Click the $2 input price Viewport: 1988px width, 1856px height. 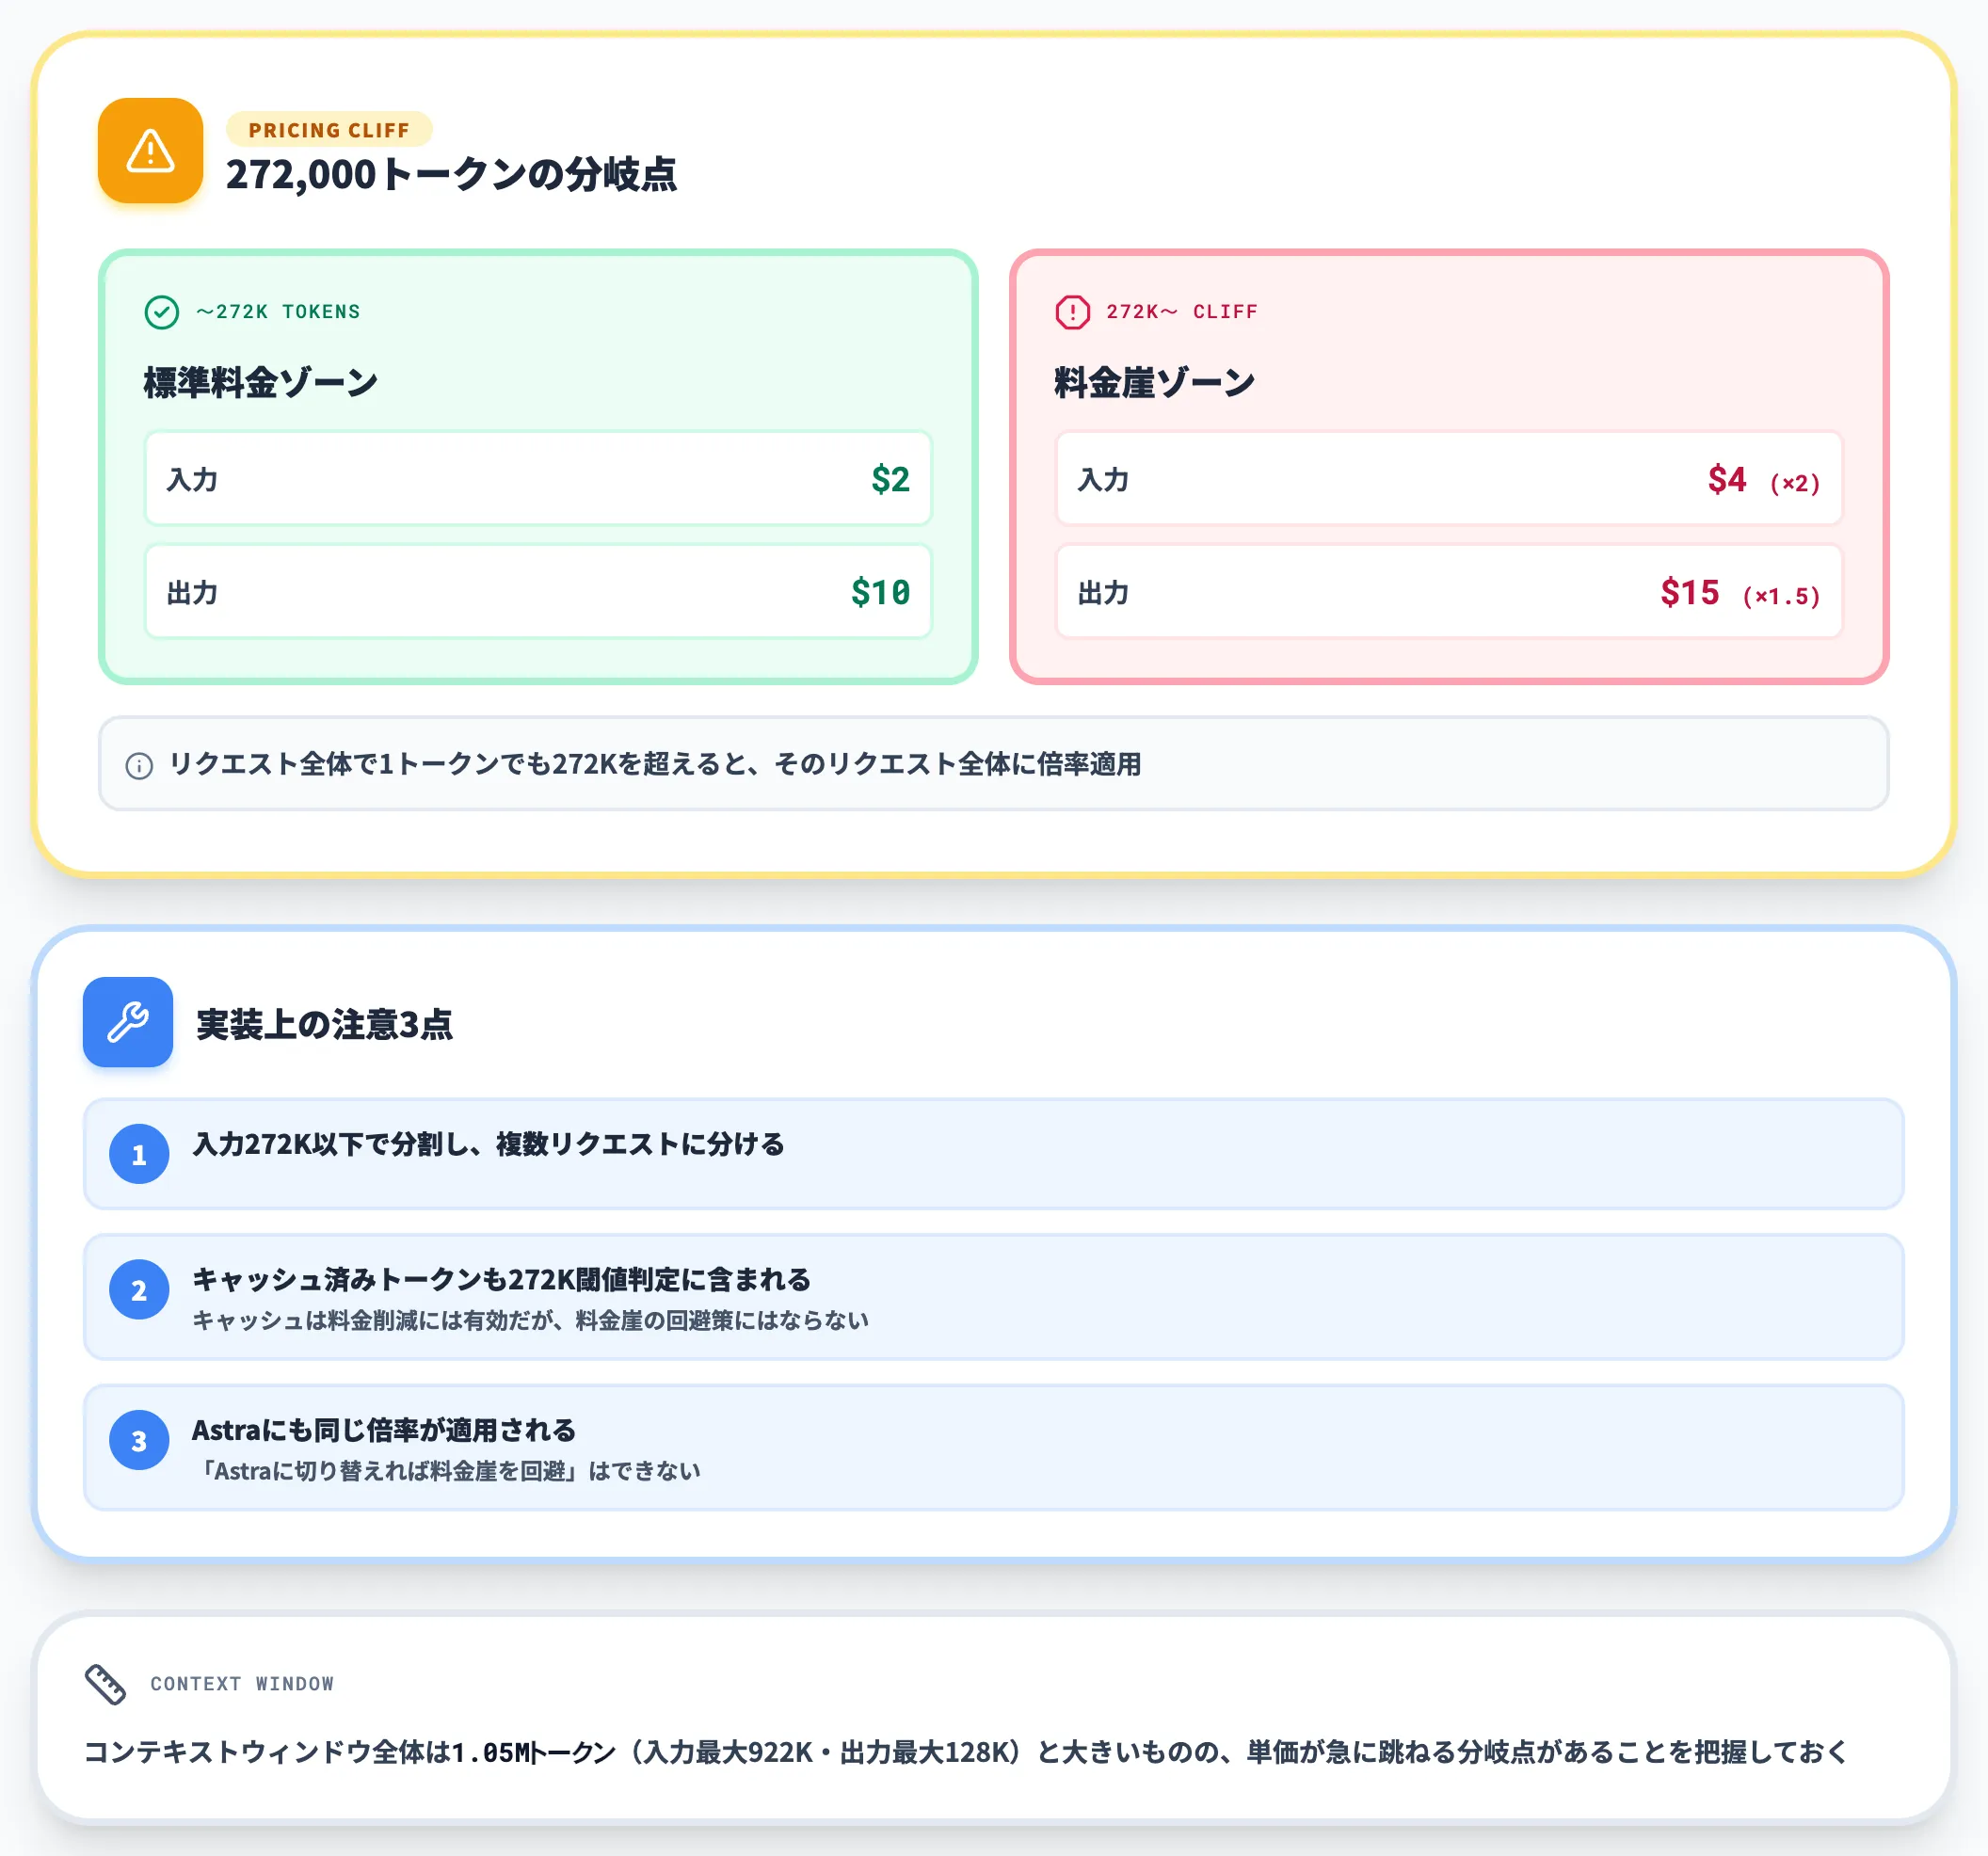coord(890,479)
